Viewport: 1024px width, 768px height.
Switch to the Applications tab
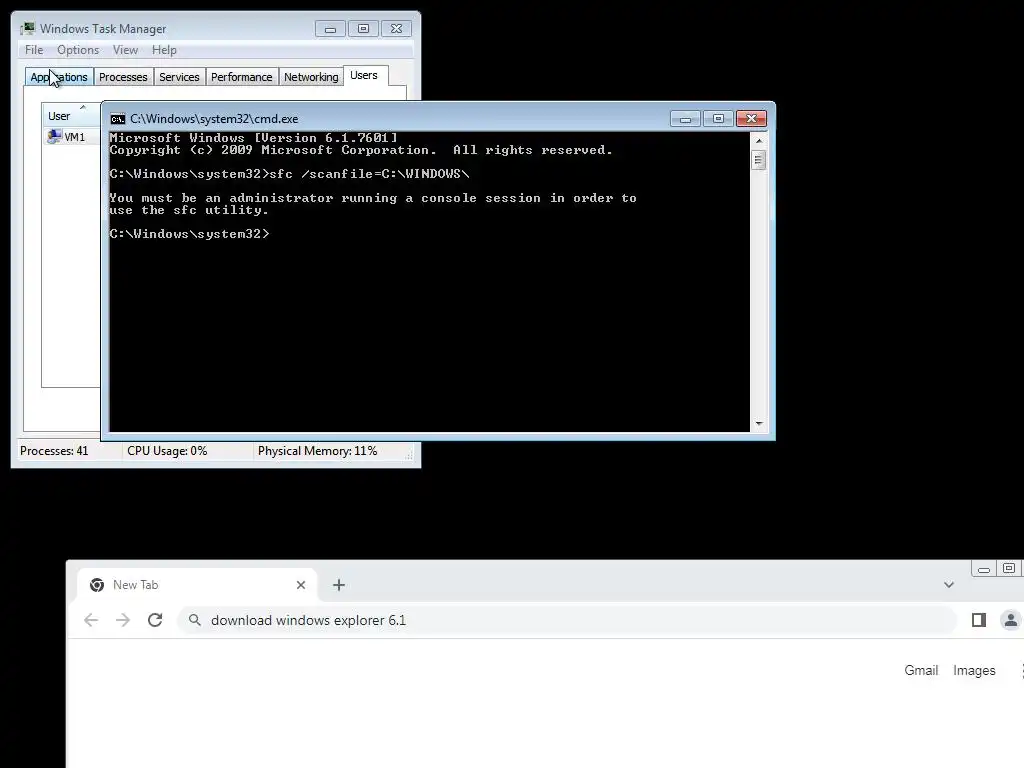pyautogui.click(x=59, y=77)
